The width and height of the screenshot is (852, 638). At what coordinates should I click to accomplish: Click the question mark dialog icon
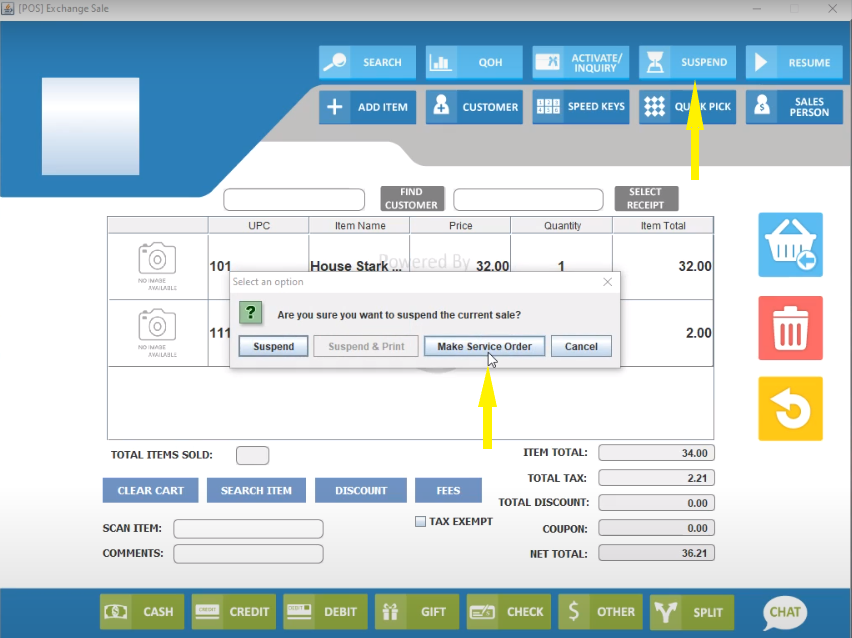pyautogui.click(x=250, y=313)
